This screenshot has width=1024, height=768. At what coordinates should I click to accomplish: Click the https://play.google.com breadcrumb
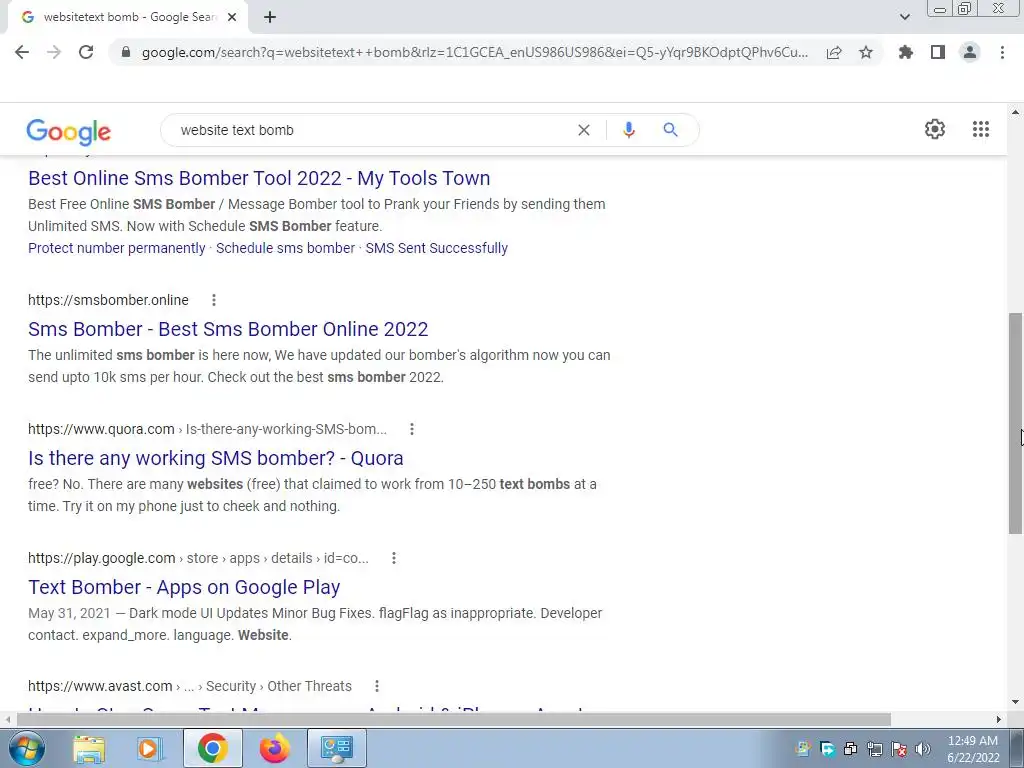click(x=198, y=558)
